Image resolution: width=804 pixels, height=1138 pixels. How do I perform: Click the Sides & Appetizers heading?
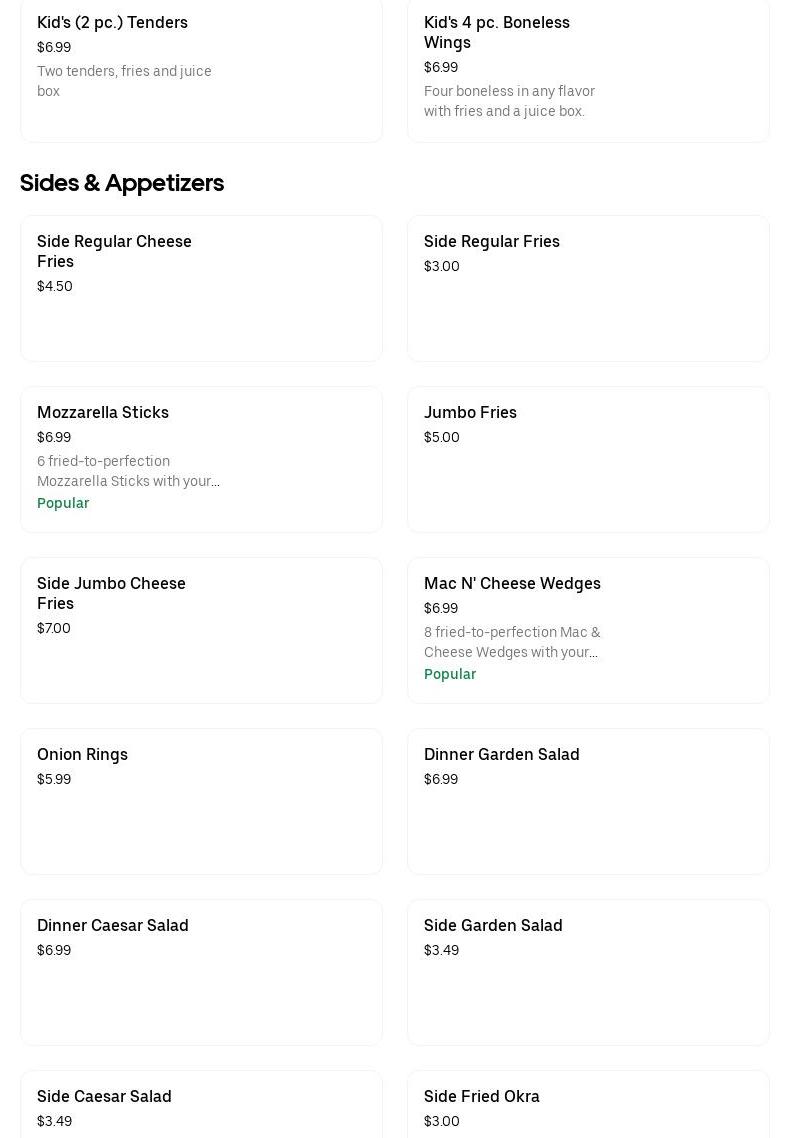[x=122, y=183]
